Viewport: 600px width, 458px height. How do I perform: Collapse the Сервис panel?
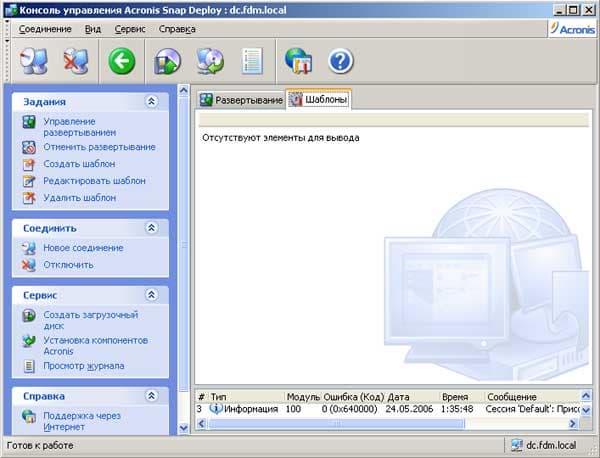152,295
